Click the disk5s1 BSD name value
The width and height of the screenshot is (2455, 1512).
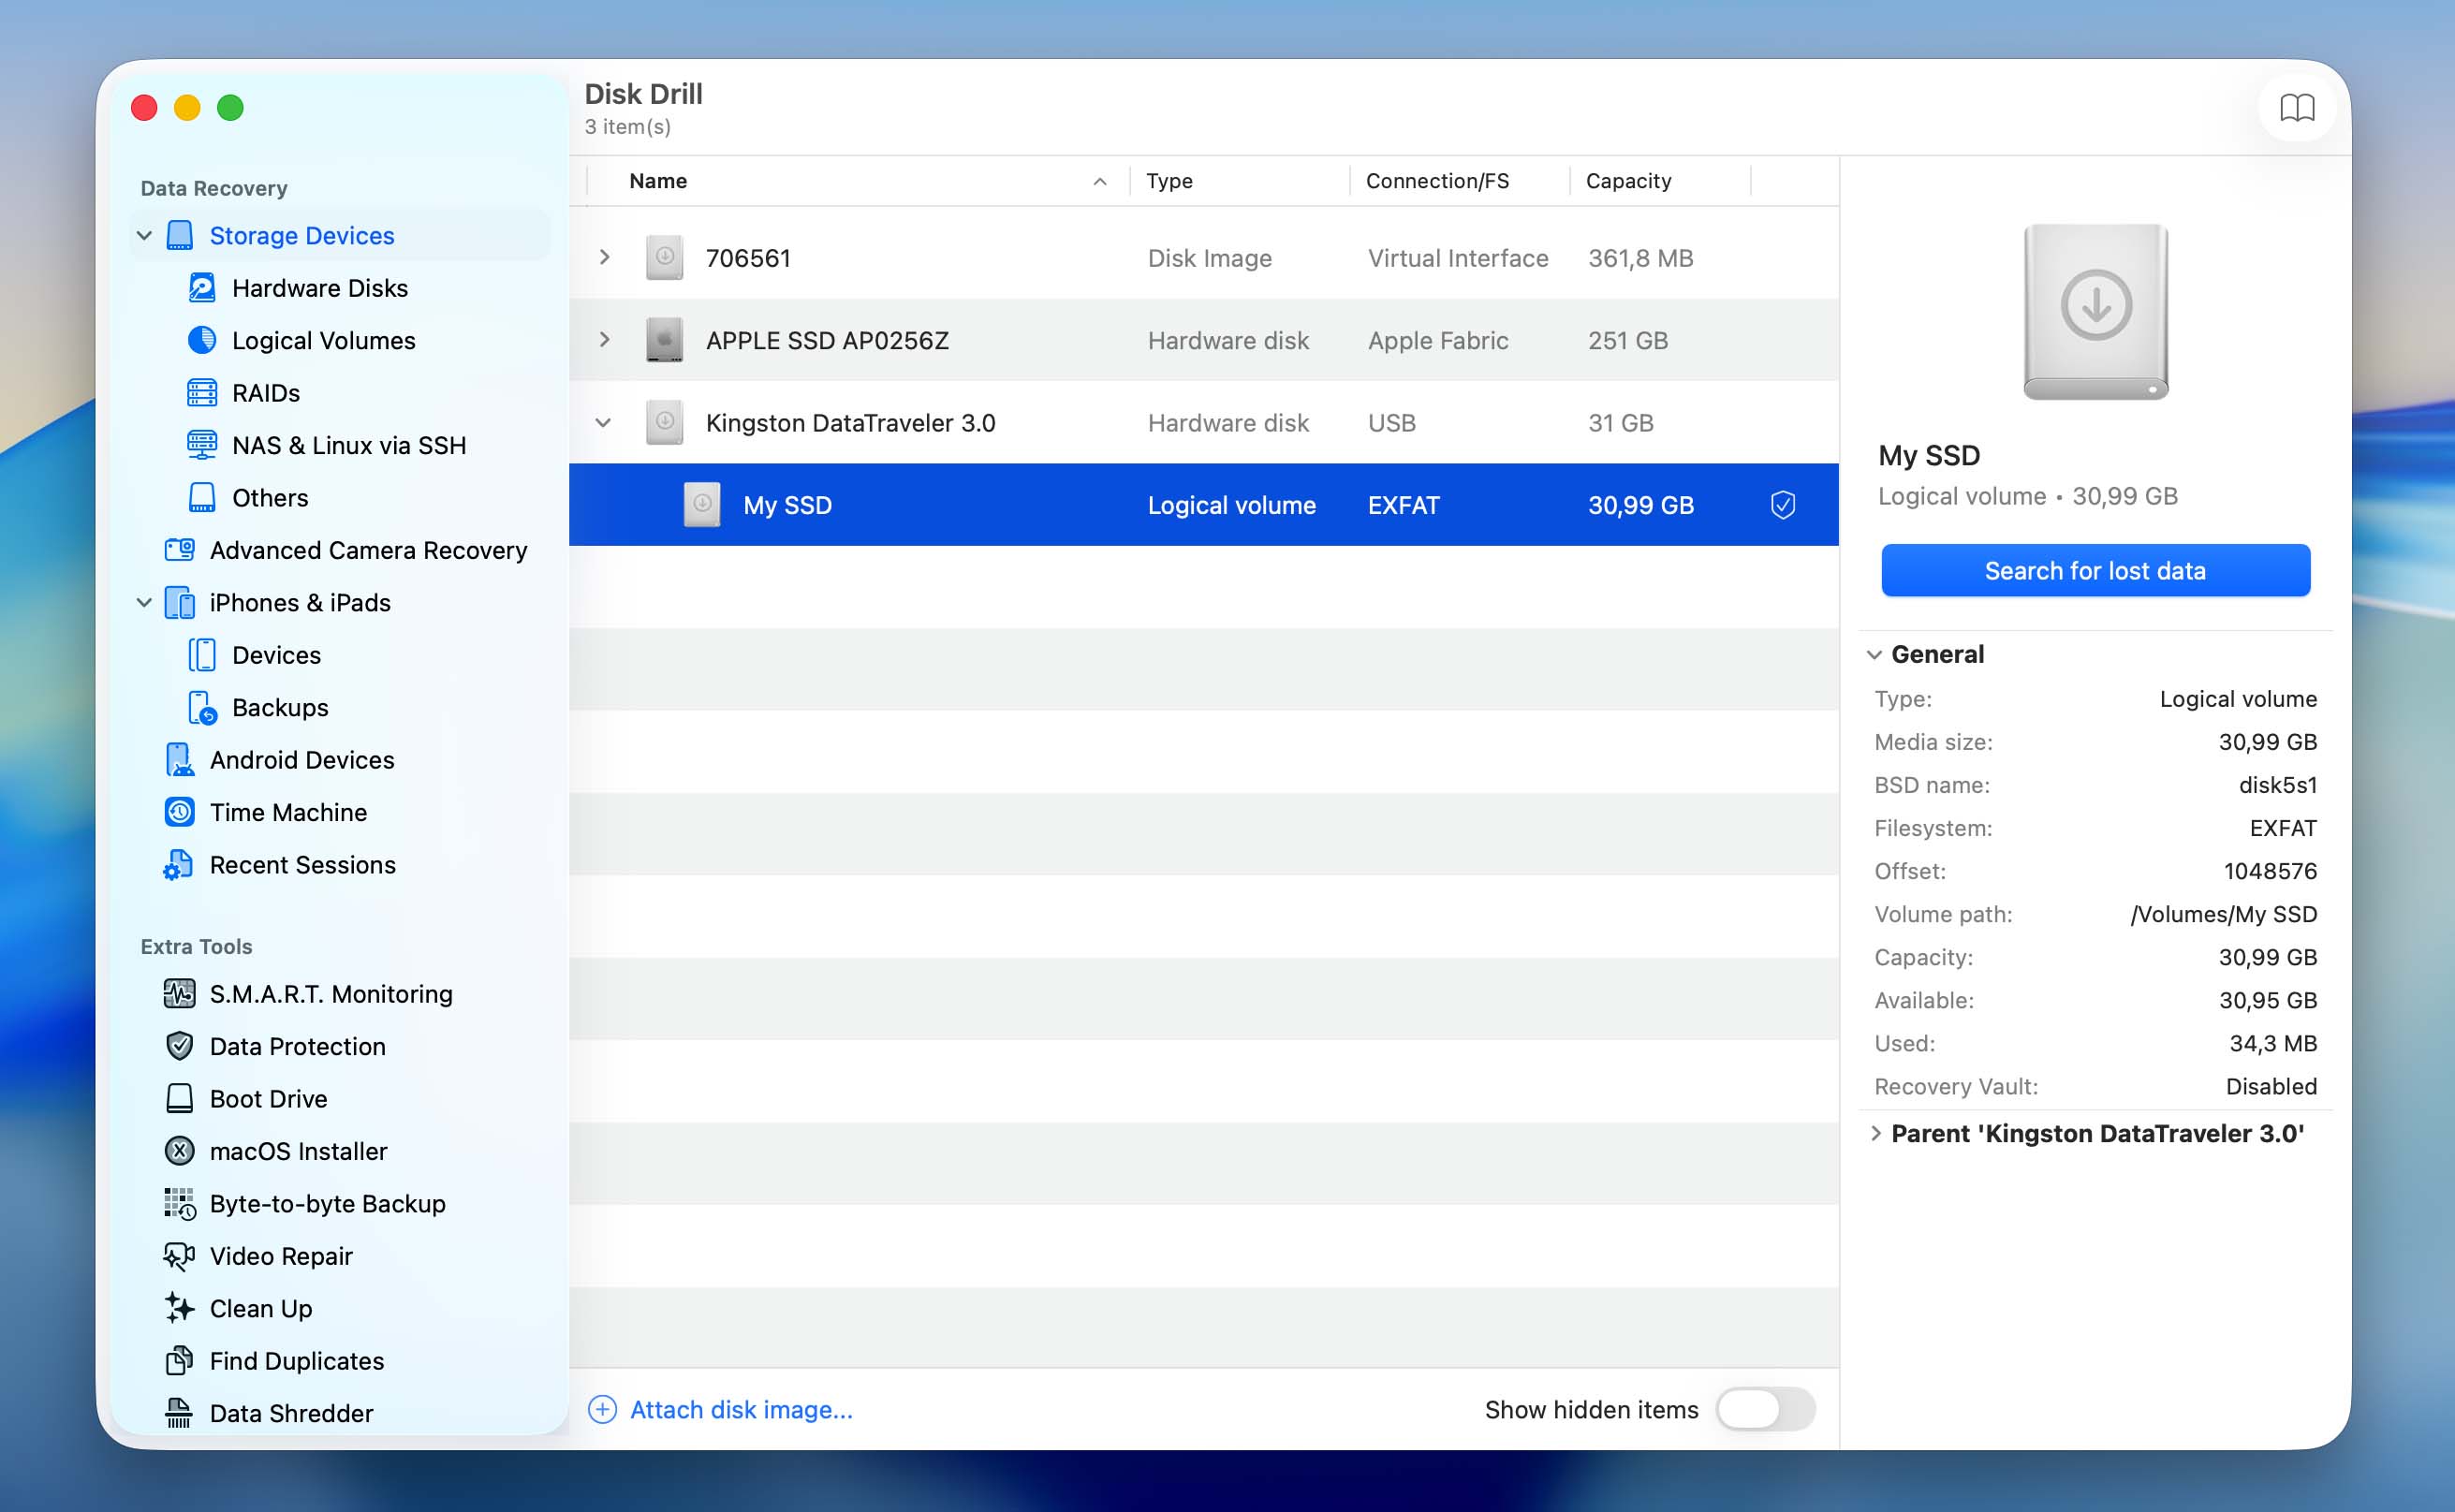(2277, 785)
